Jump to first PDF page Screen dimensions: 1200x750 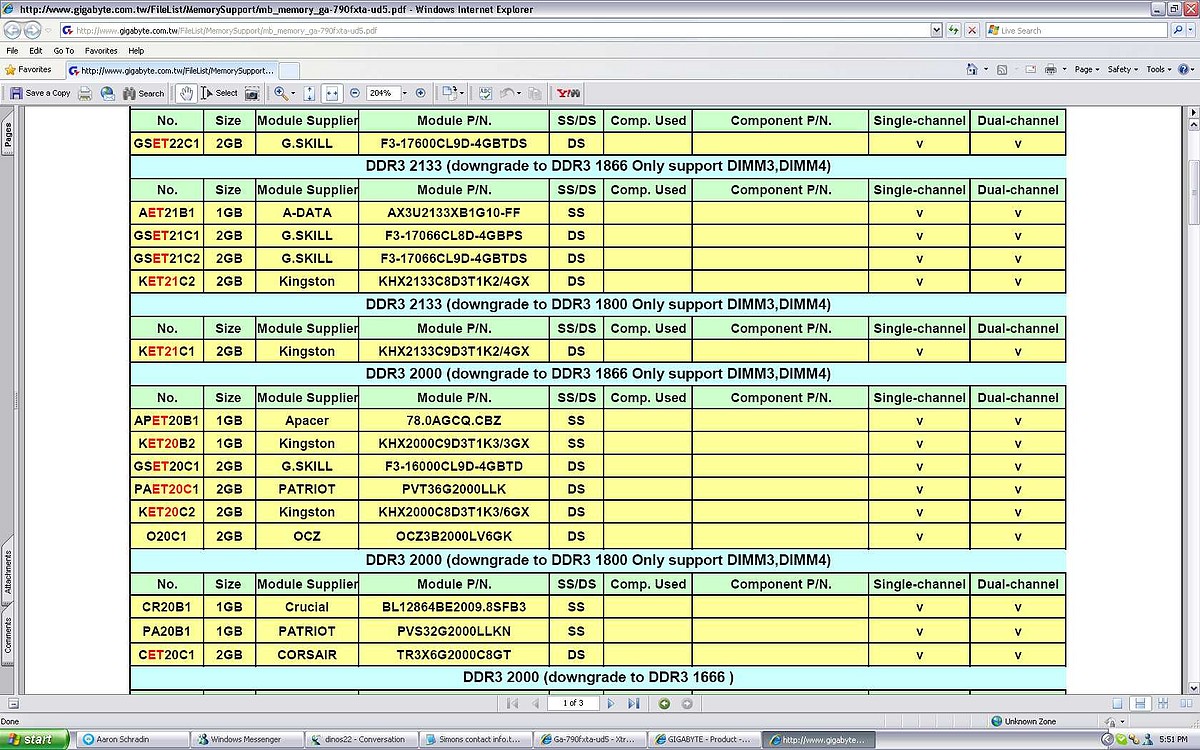point(513,704)
